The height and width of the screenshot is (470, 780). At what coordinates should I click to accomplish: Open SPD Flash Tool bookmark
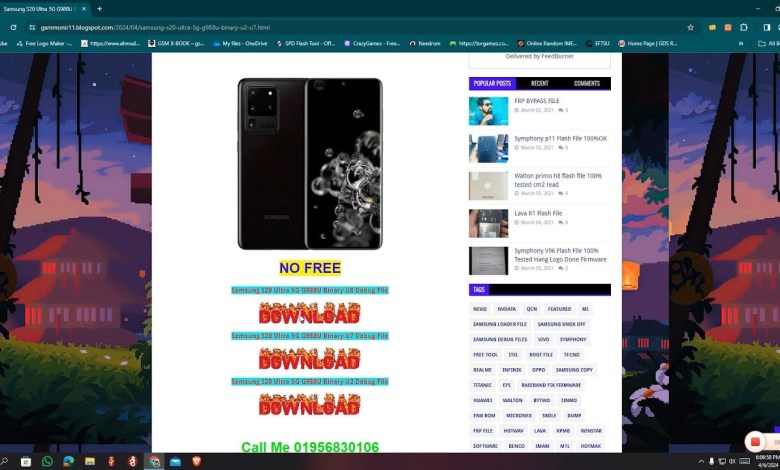(x=305, y=43)
